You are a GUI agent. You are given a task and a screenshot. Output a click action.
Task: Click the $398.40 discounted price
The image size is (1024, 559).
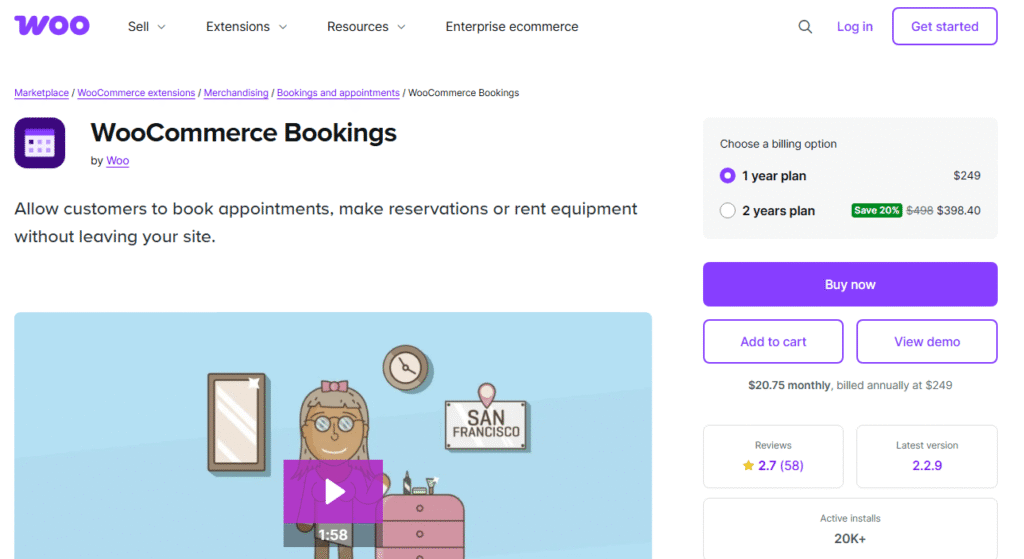(x=959, y=210)
